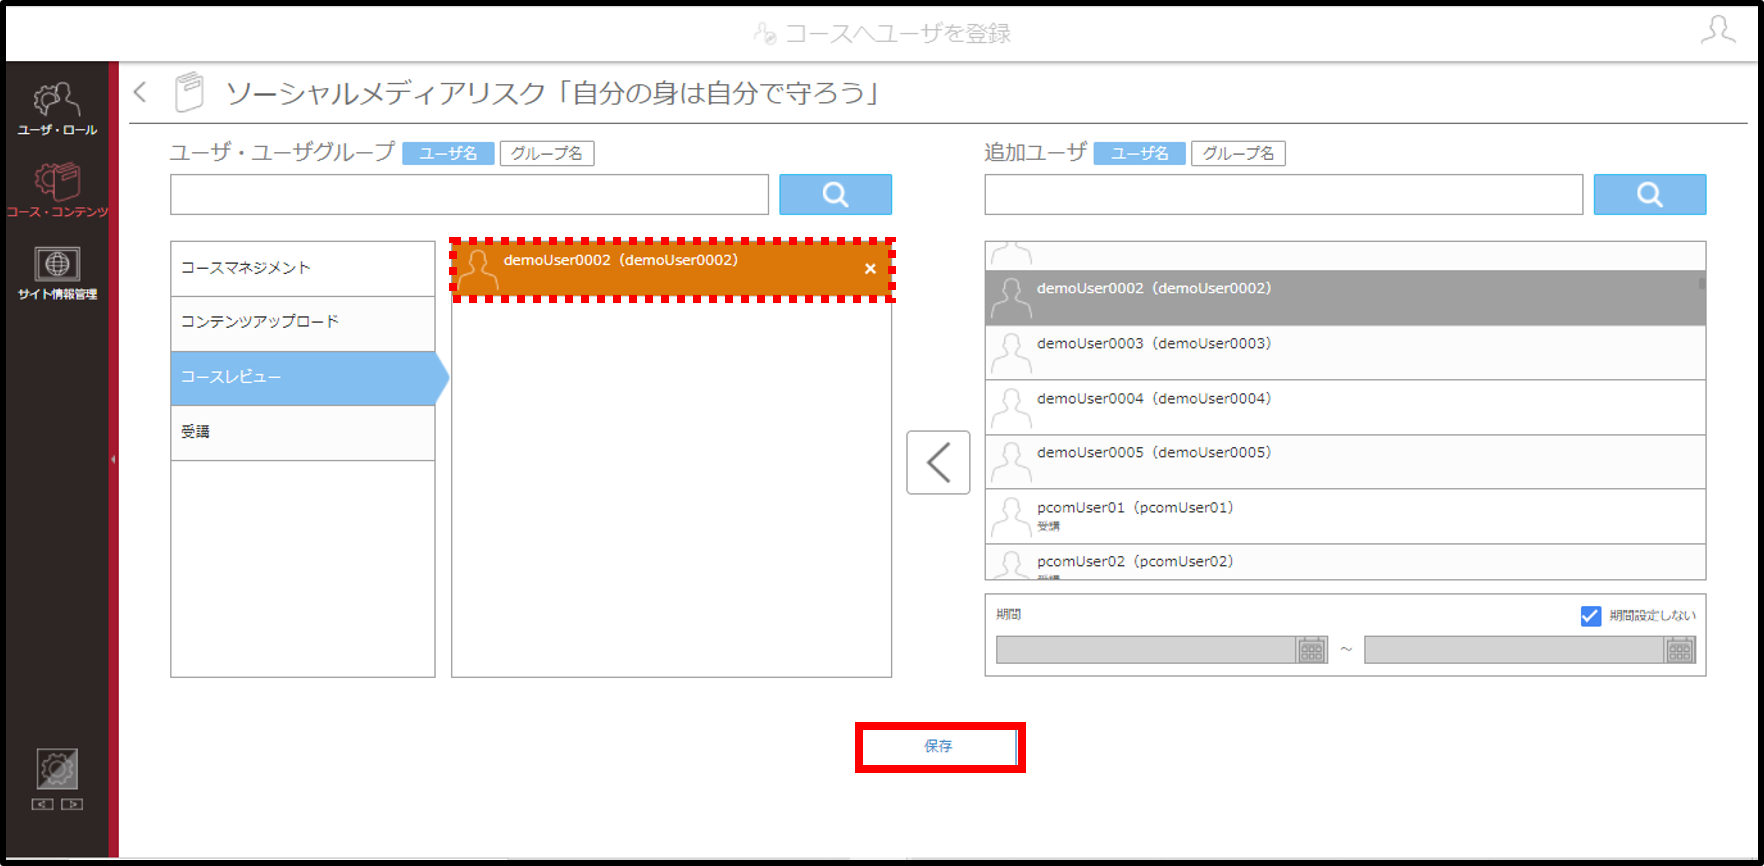Search users in the left search panel

[835, 194]
